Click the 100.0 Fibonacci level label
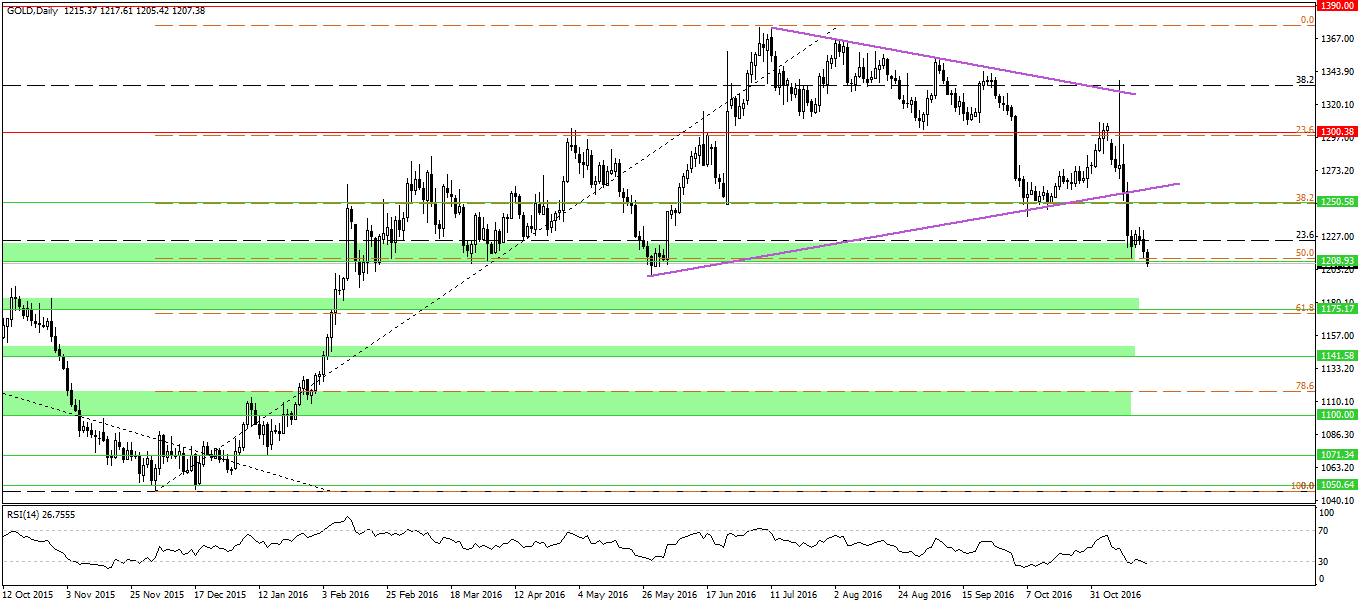Viewport: 1358px width, 606px height. 1301,486
